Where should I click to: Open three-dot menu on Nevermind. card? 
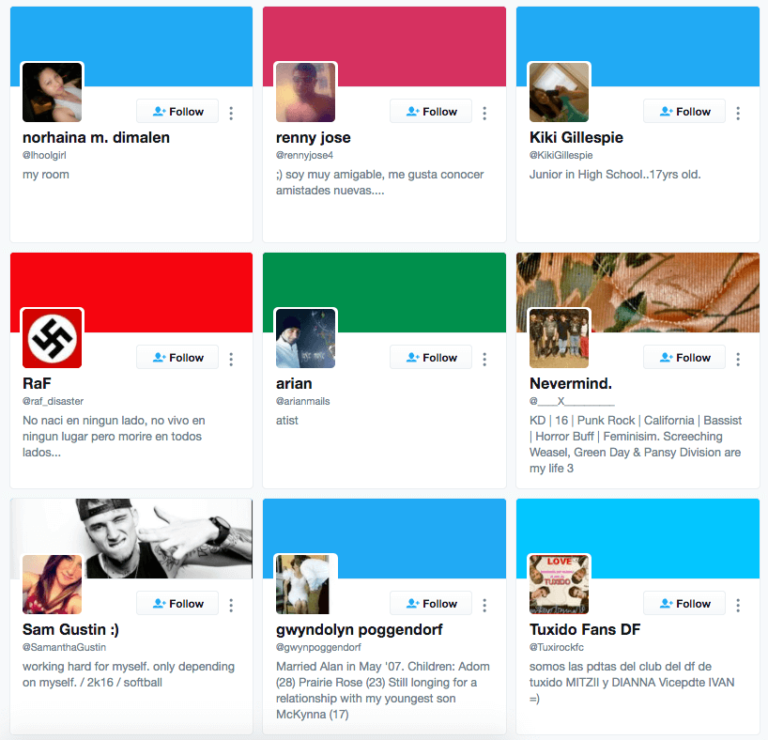[x=738, y=359]
